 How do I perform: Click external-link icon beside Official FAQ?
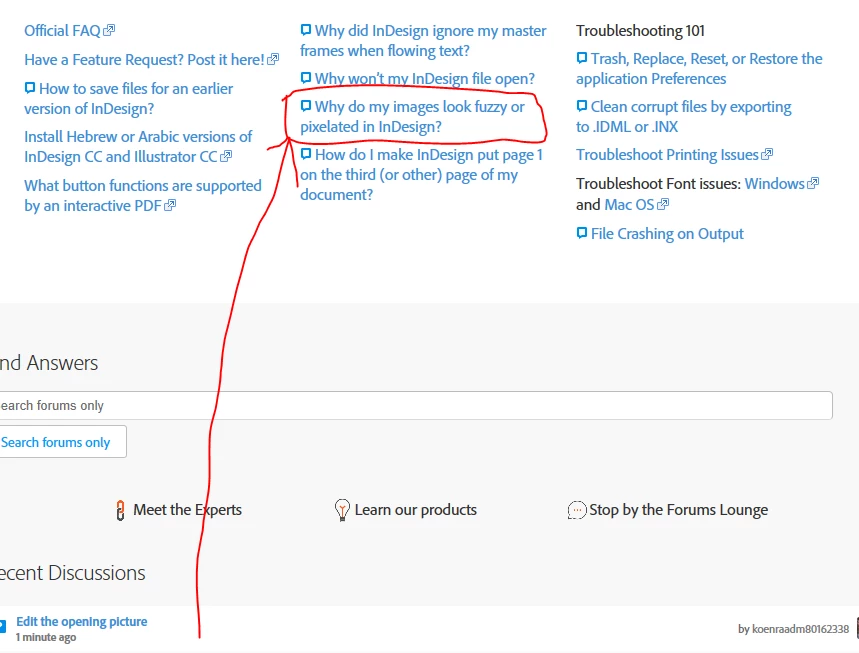pos(109,30)
